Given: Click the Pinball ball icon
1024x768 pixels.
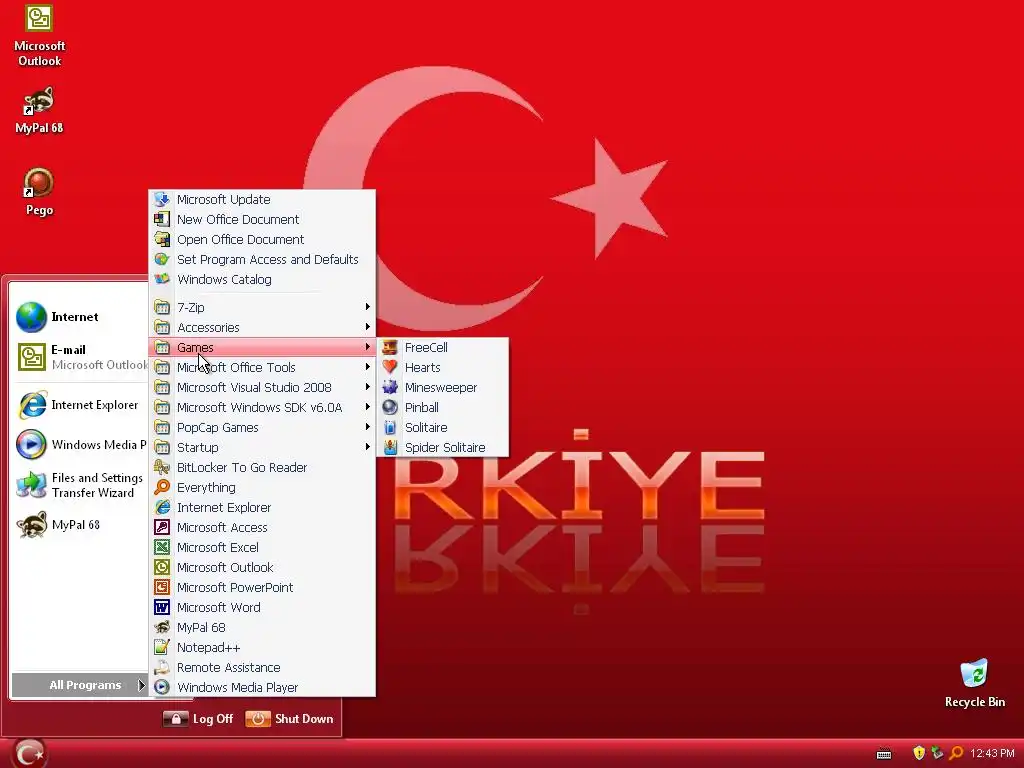Looking at the screenshot, I should 390,408.
